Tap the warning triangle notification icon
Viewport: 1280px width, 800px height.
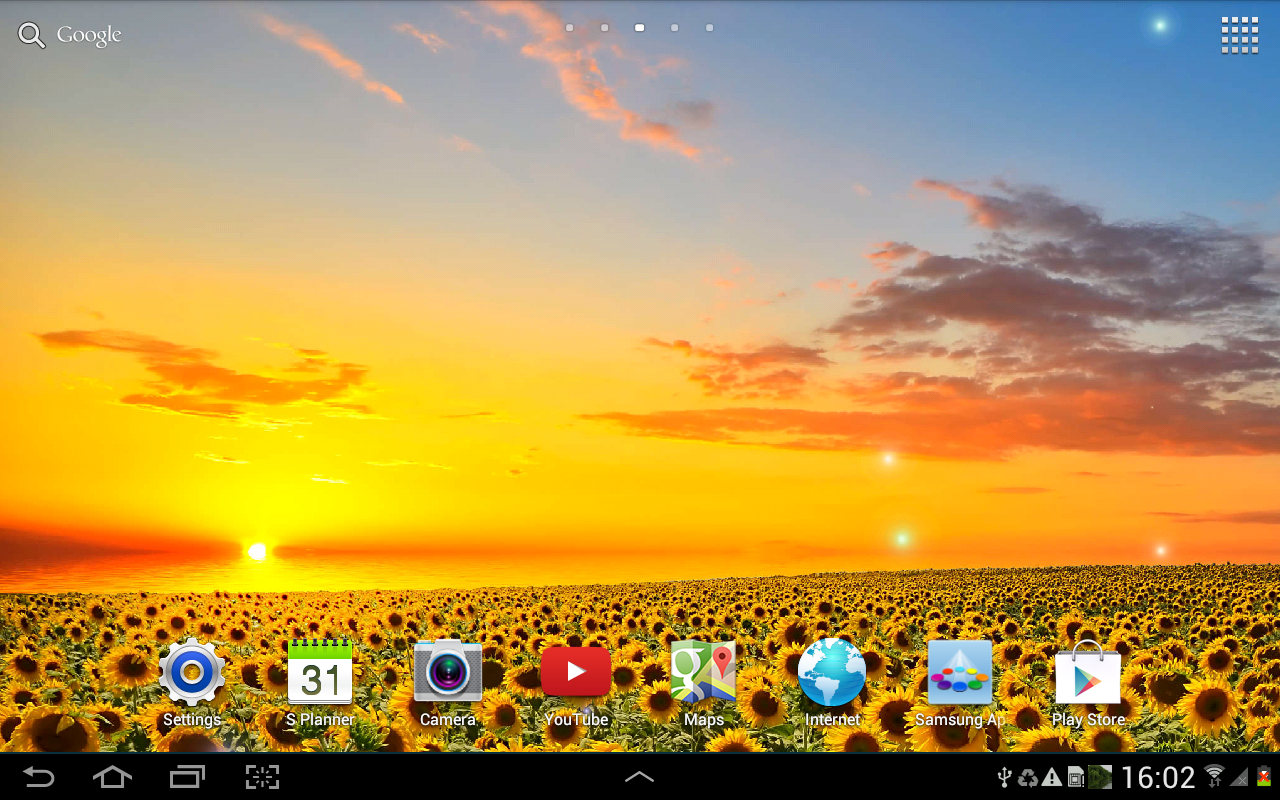pyautogui.click(x=1052, y=778)
